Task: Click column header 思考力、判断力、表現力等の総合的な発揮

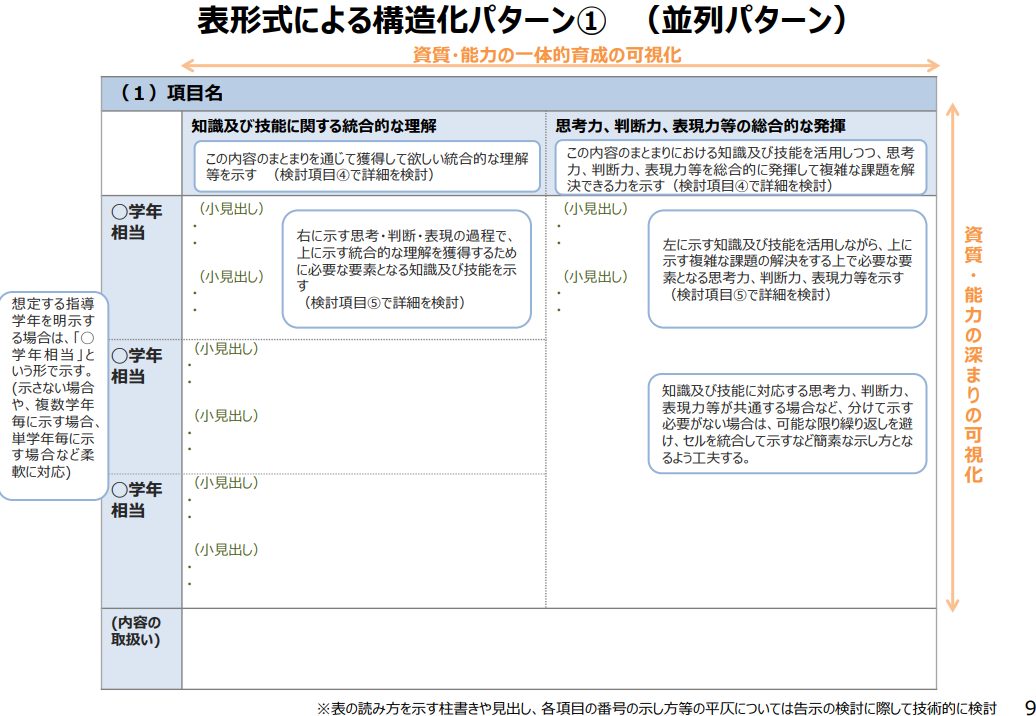Action: point(700,126)
